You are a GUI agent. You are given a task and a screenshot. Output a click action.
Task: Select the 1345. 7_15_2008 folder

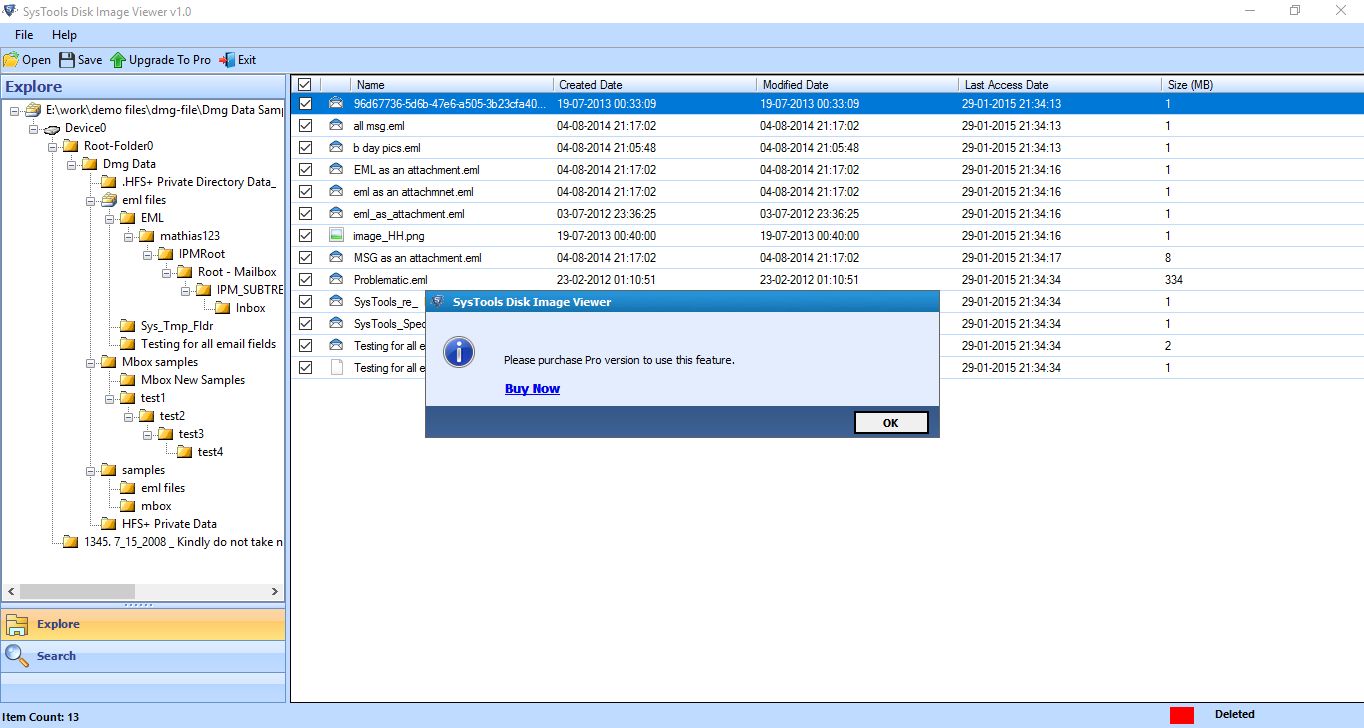point(183,542)
